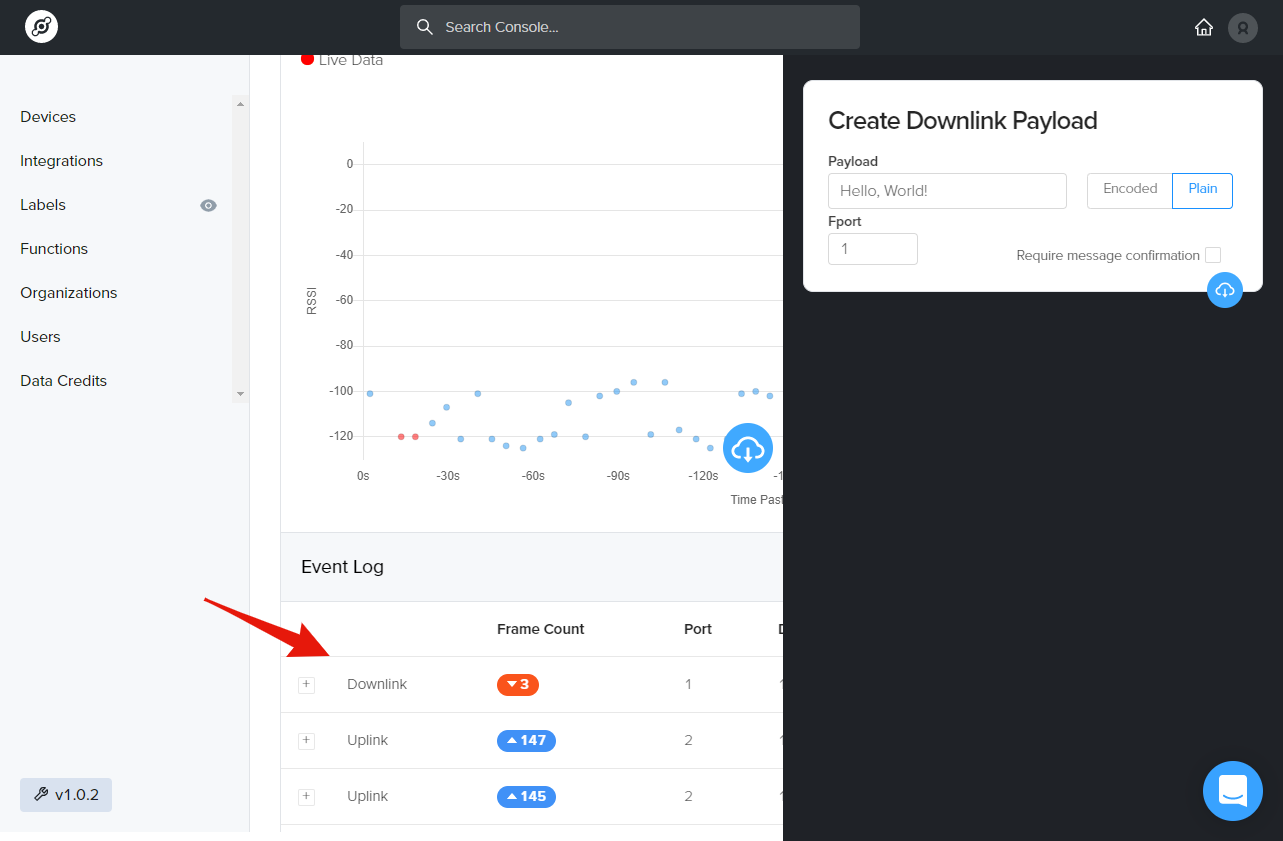Select Encoded payload format
The image size is (1283, 841).
click(x=1130, y=190)
